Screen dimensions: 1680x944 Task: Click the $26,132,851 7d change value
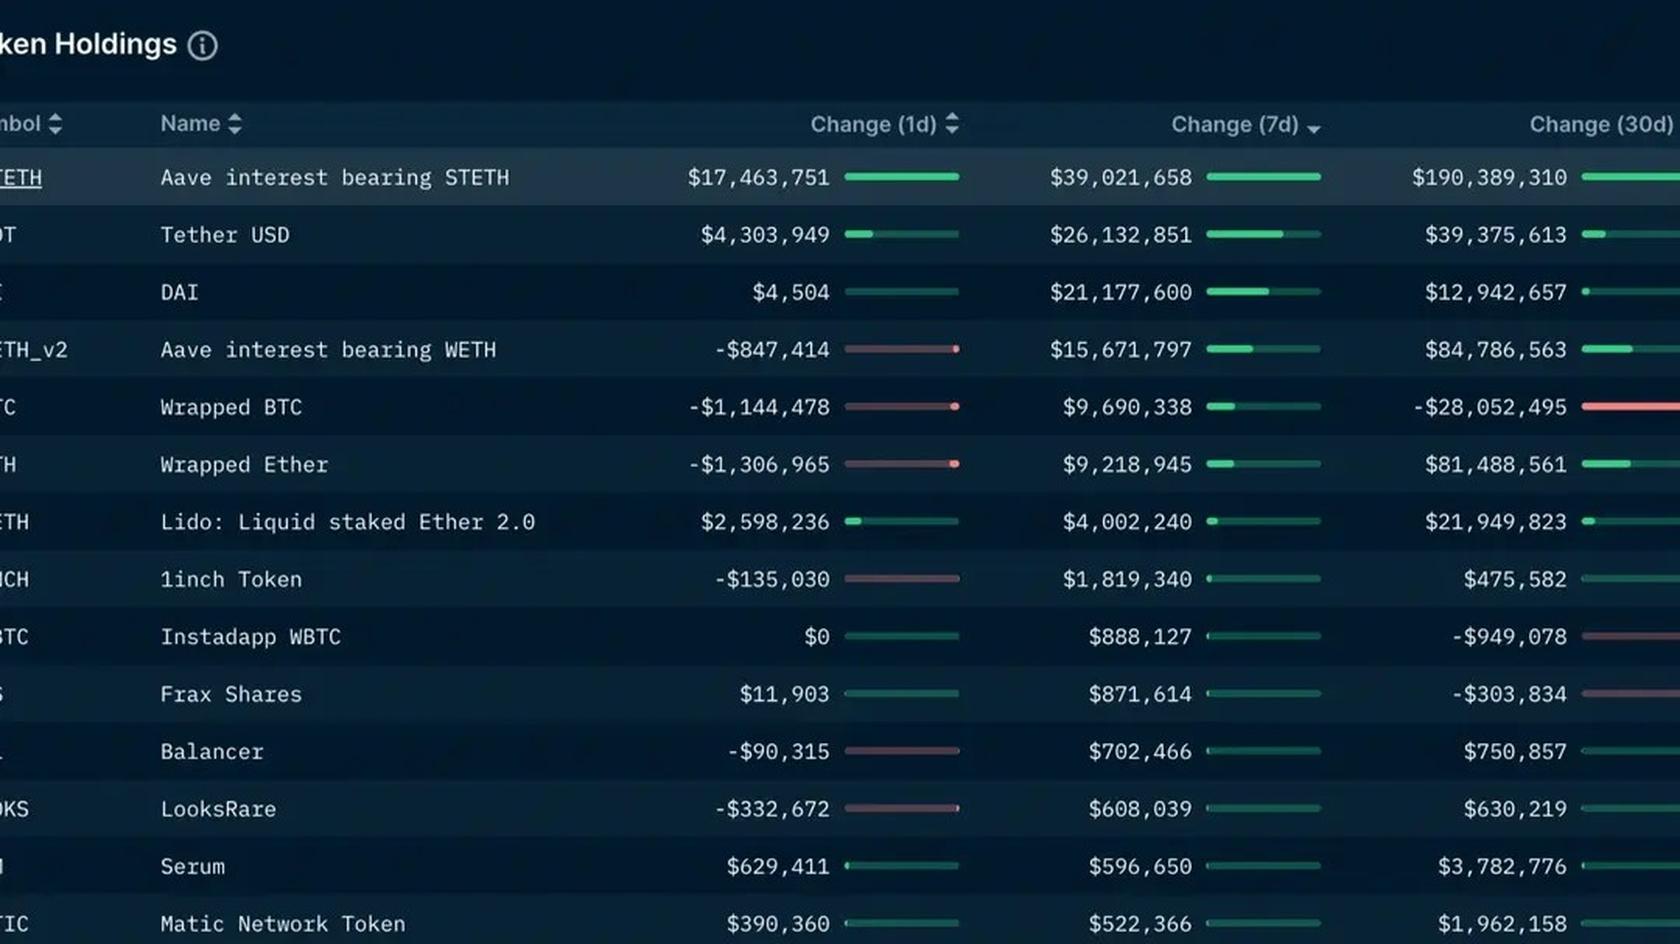1121,235
